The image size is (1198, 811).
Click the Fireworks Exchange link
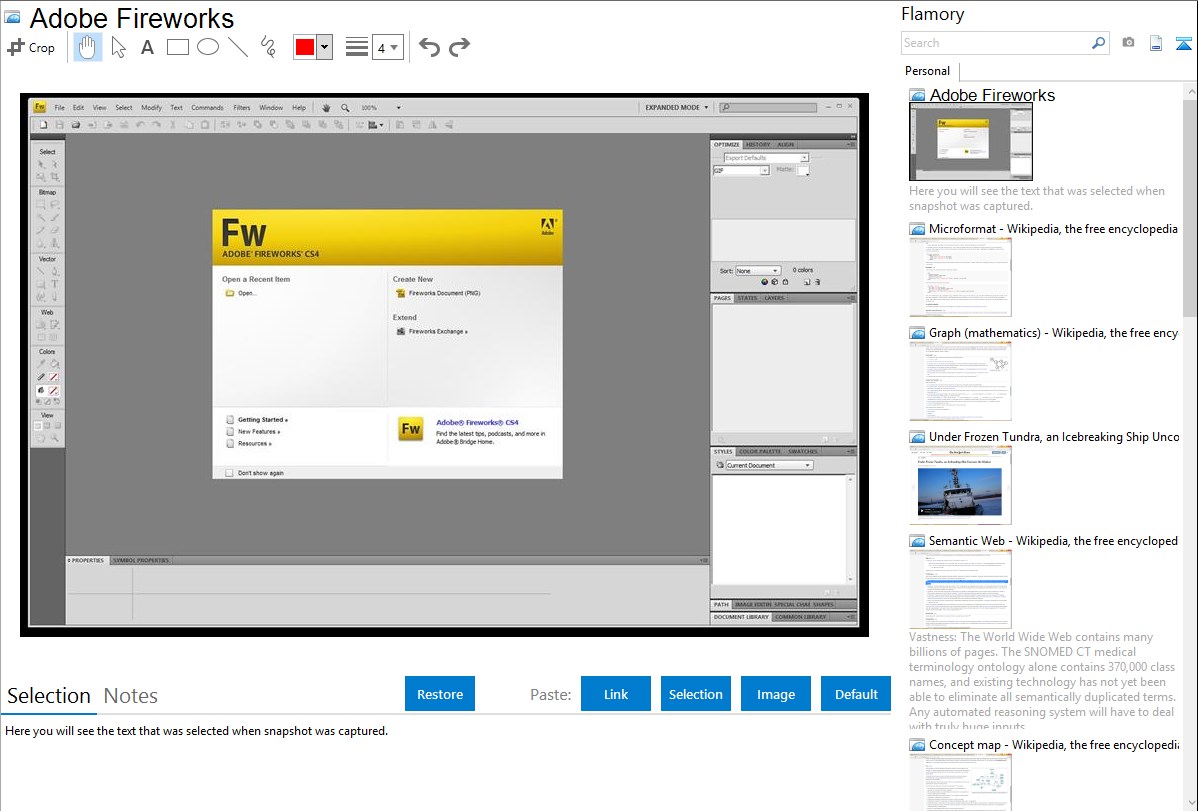438,332
